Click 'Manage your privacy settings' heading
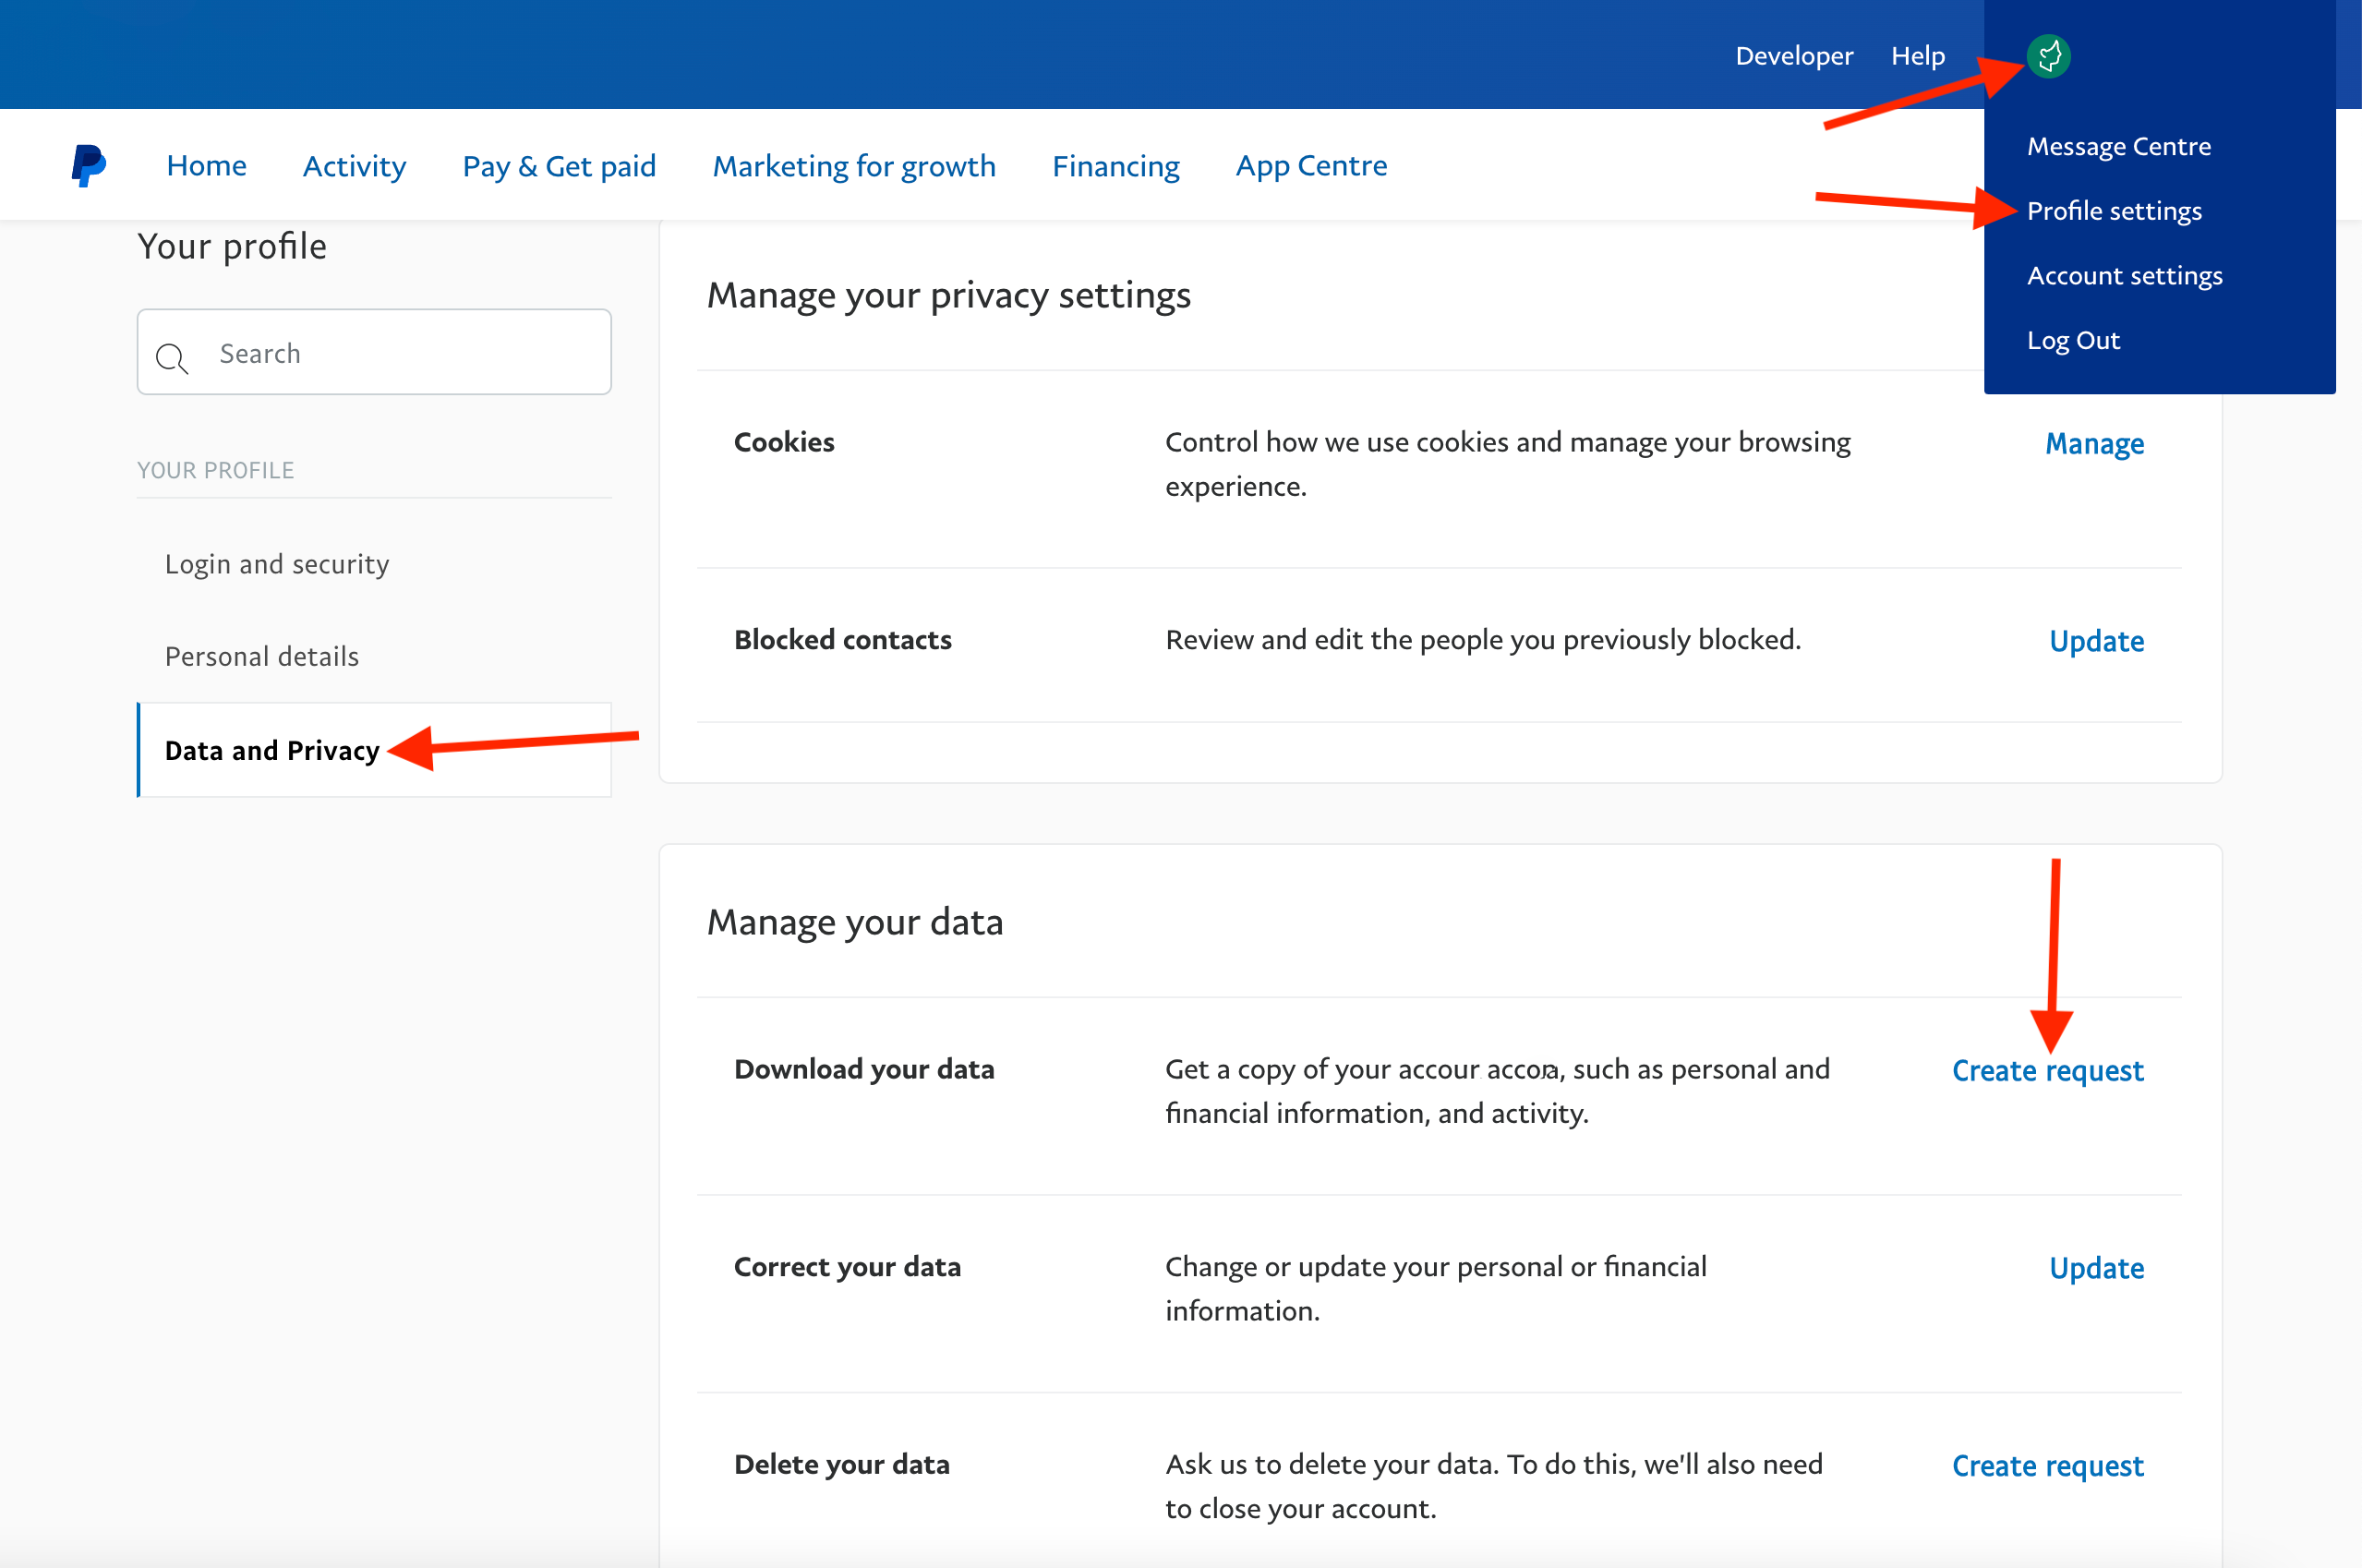 [948, 295]
